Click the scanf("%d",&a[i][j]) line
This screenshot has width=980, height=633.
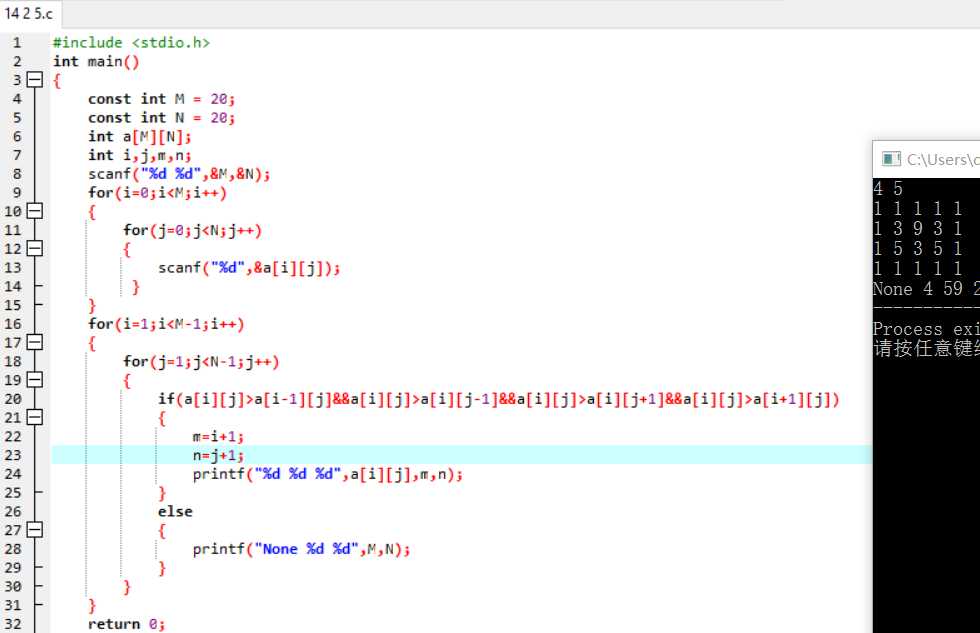[249, 267]
